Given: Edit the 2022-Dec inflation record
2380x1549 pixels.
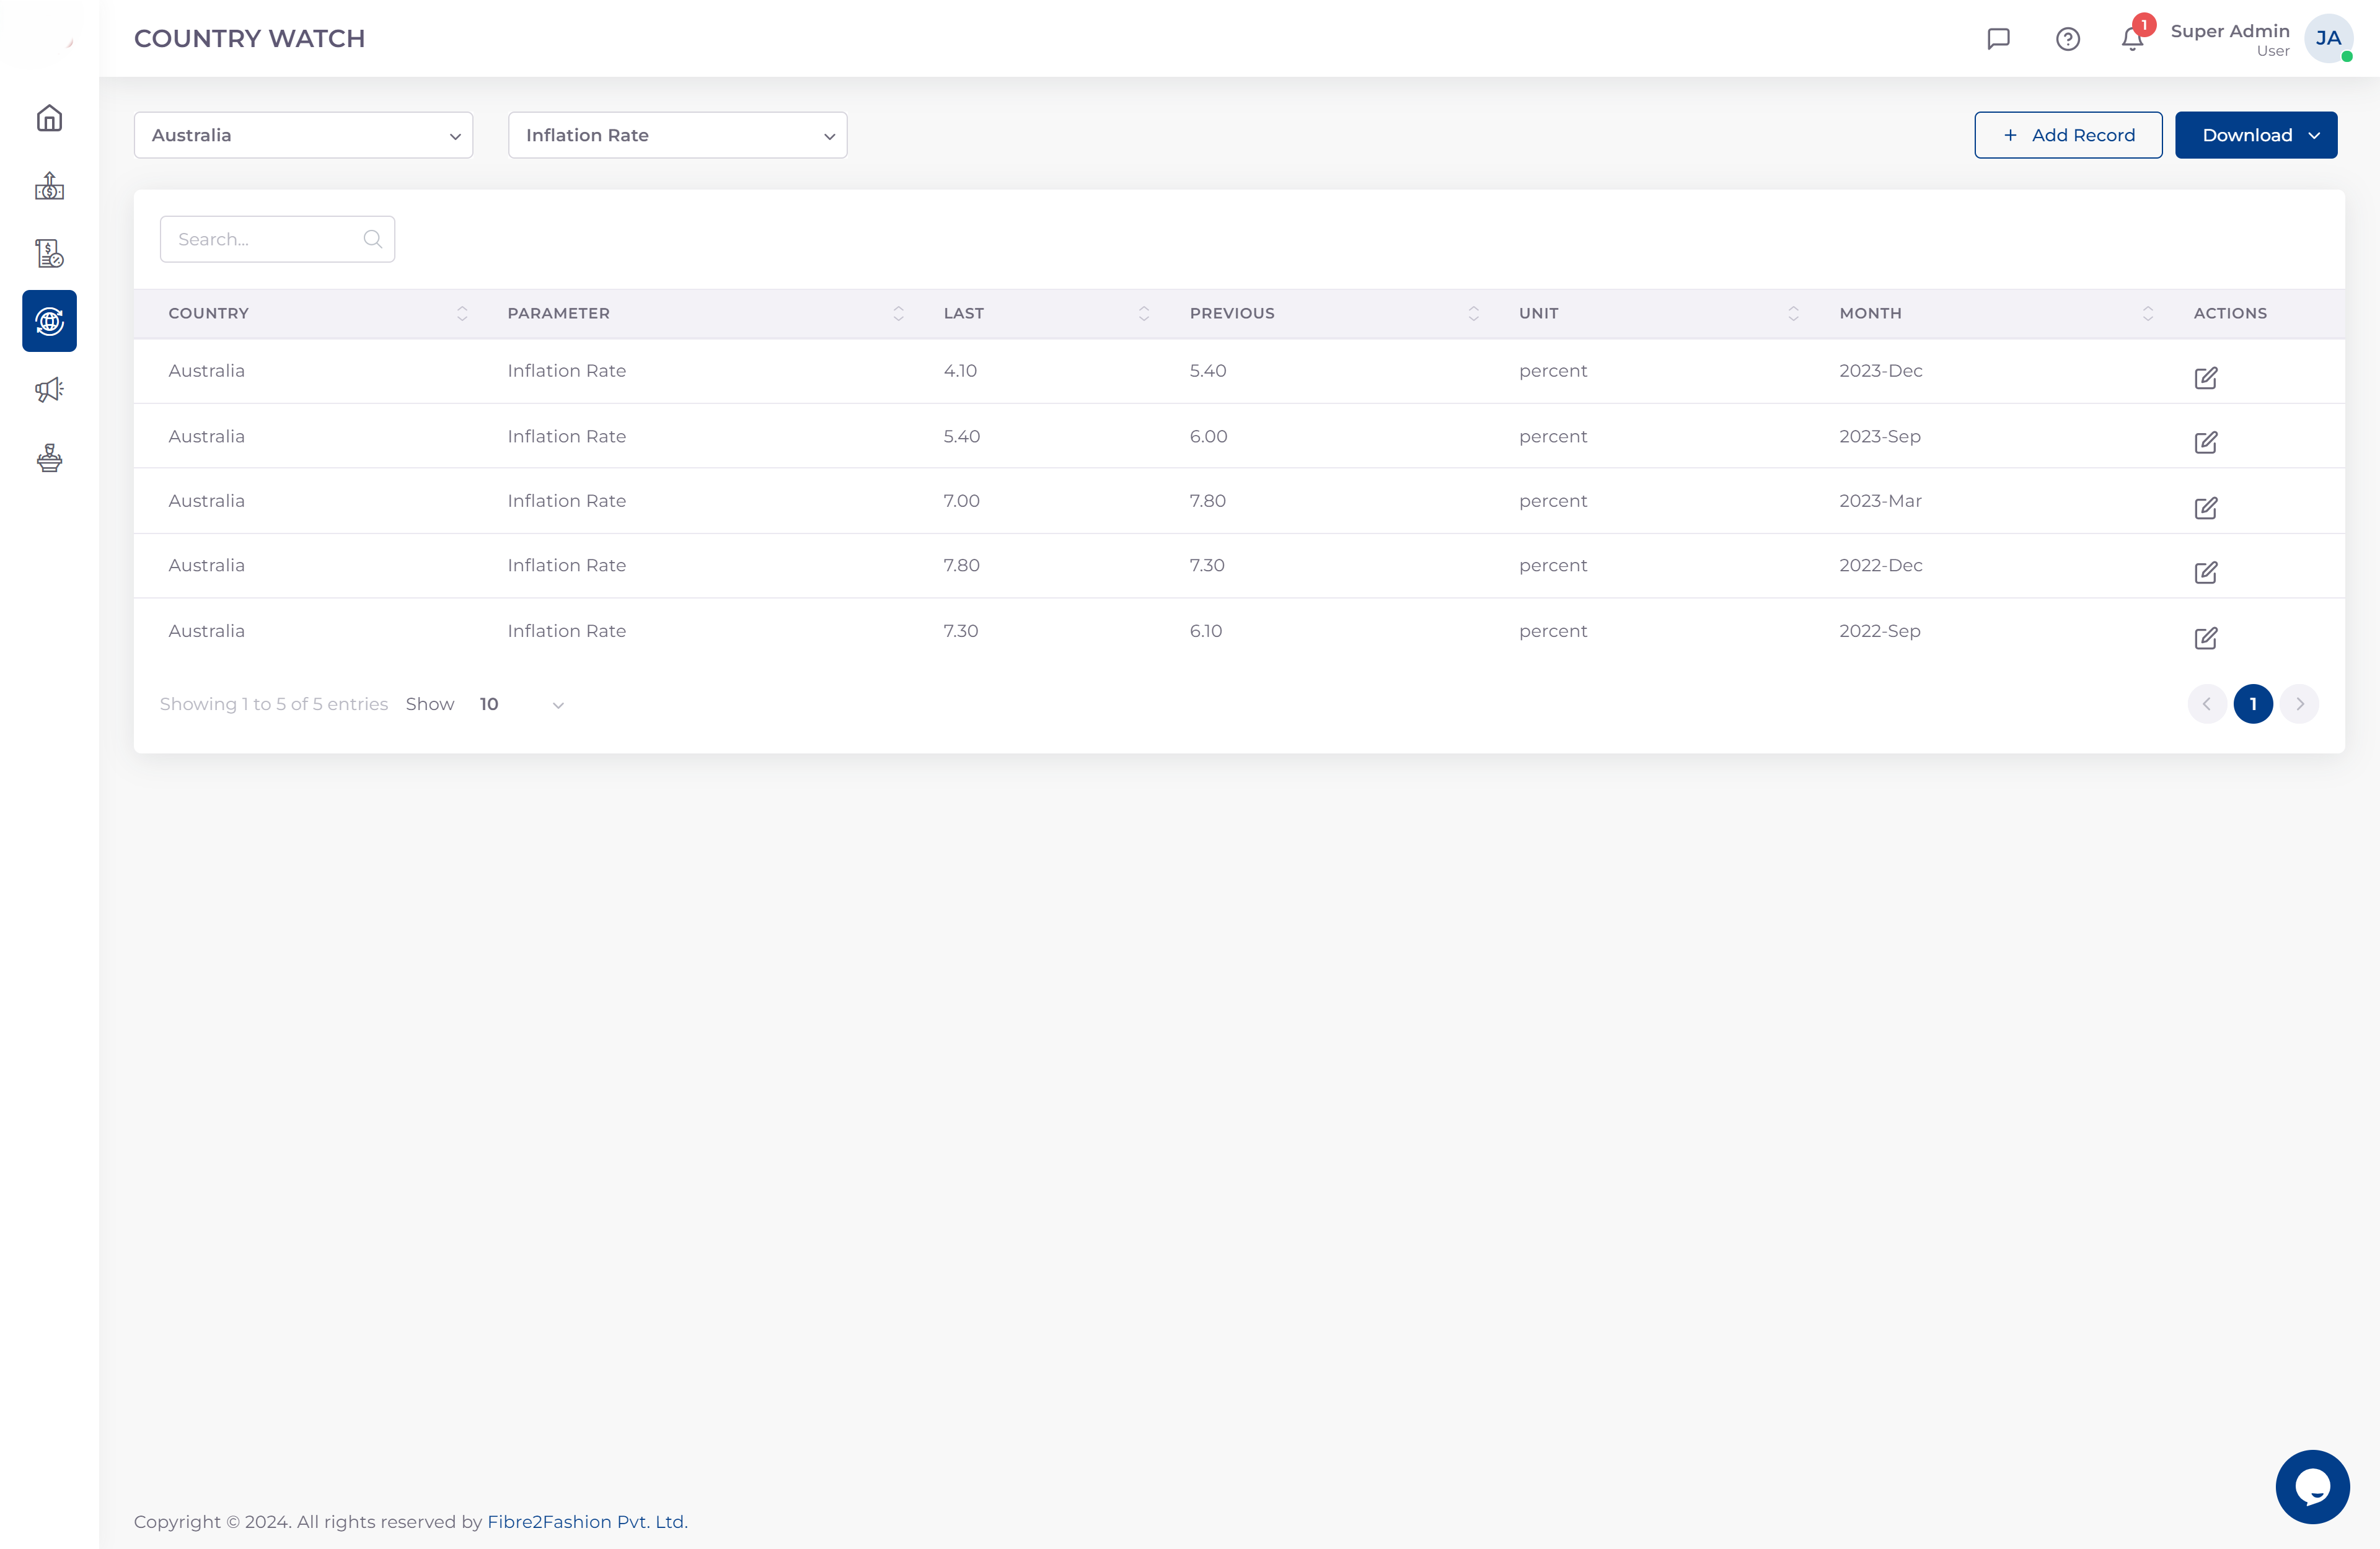Looking at the screenshot, I should pos(2206,573).
